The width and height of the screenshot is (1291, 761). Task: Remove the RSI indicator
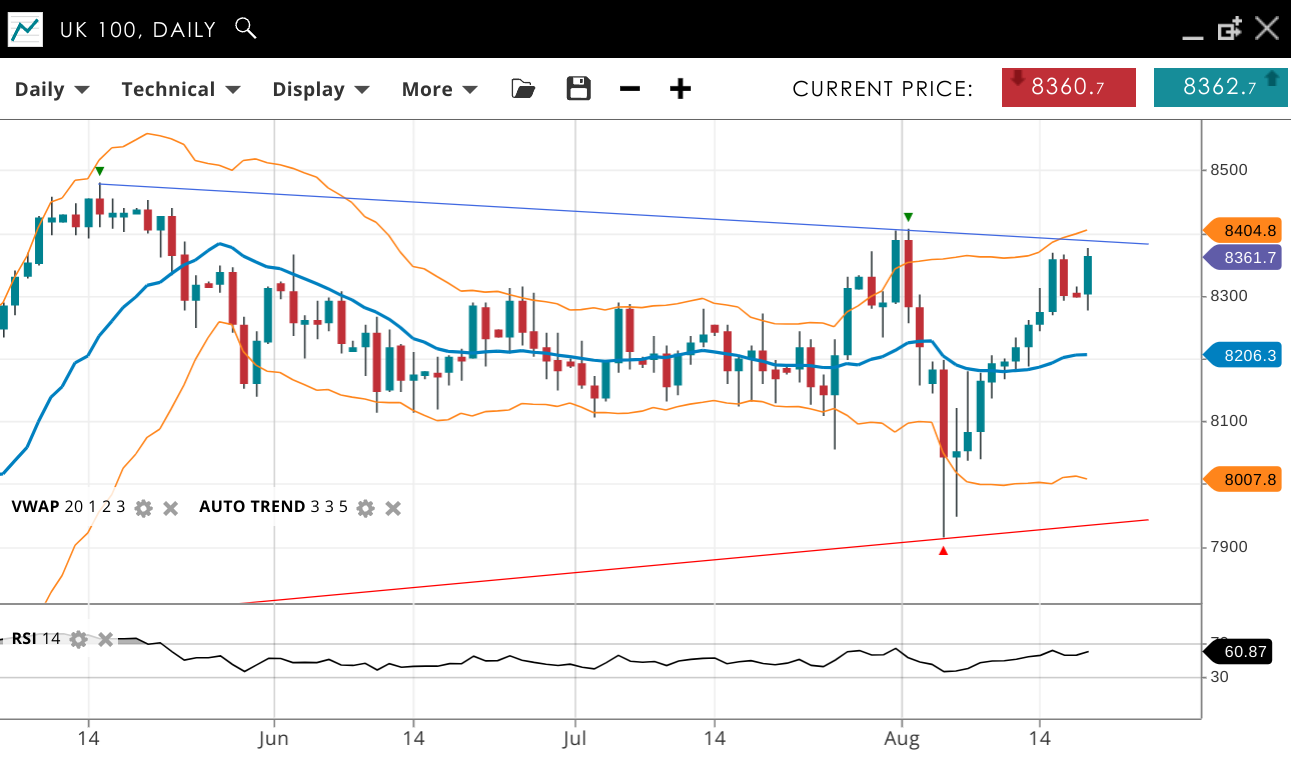point(105,639)
